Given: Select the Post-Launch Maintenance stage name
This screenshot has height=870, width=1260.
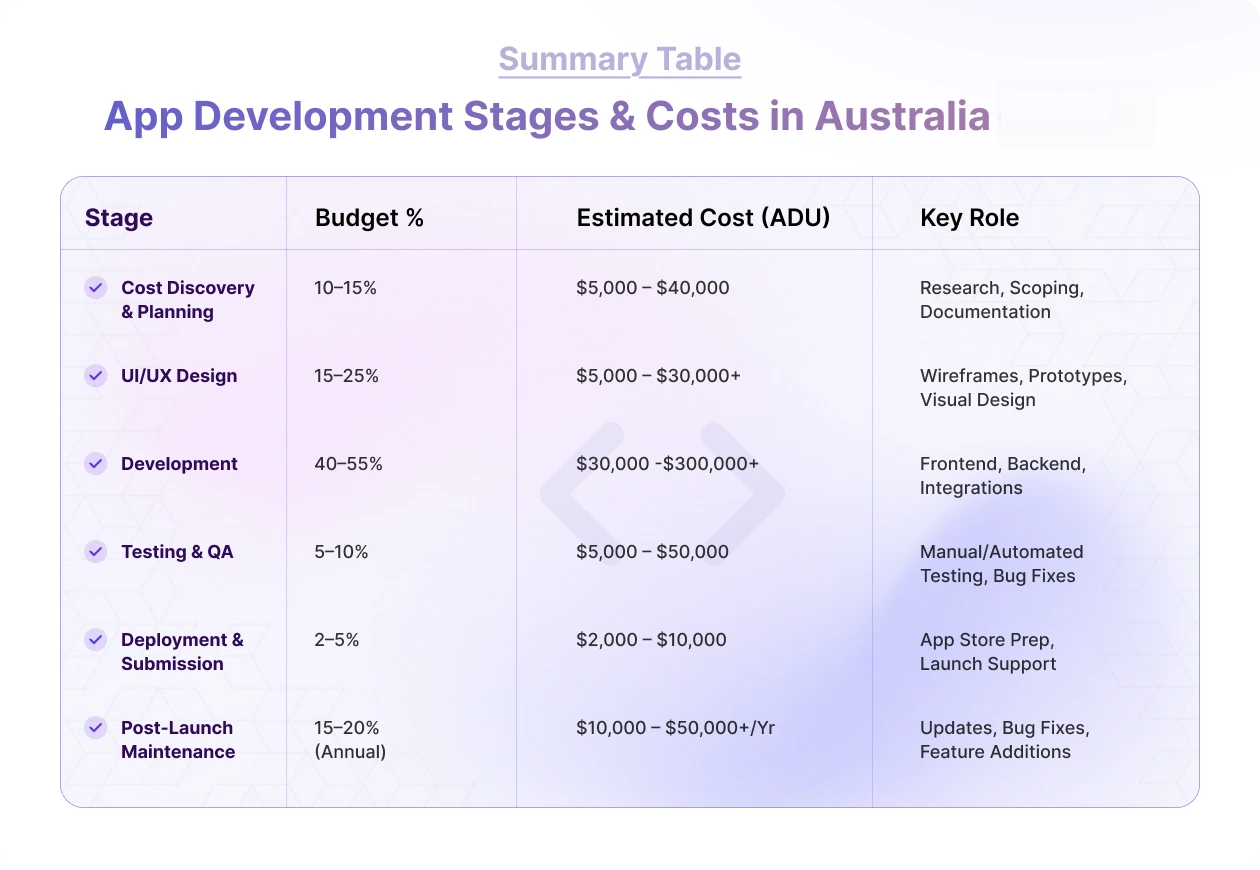Looking at the screenshot, I should pos(178,740).
